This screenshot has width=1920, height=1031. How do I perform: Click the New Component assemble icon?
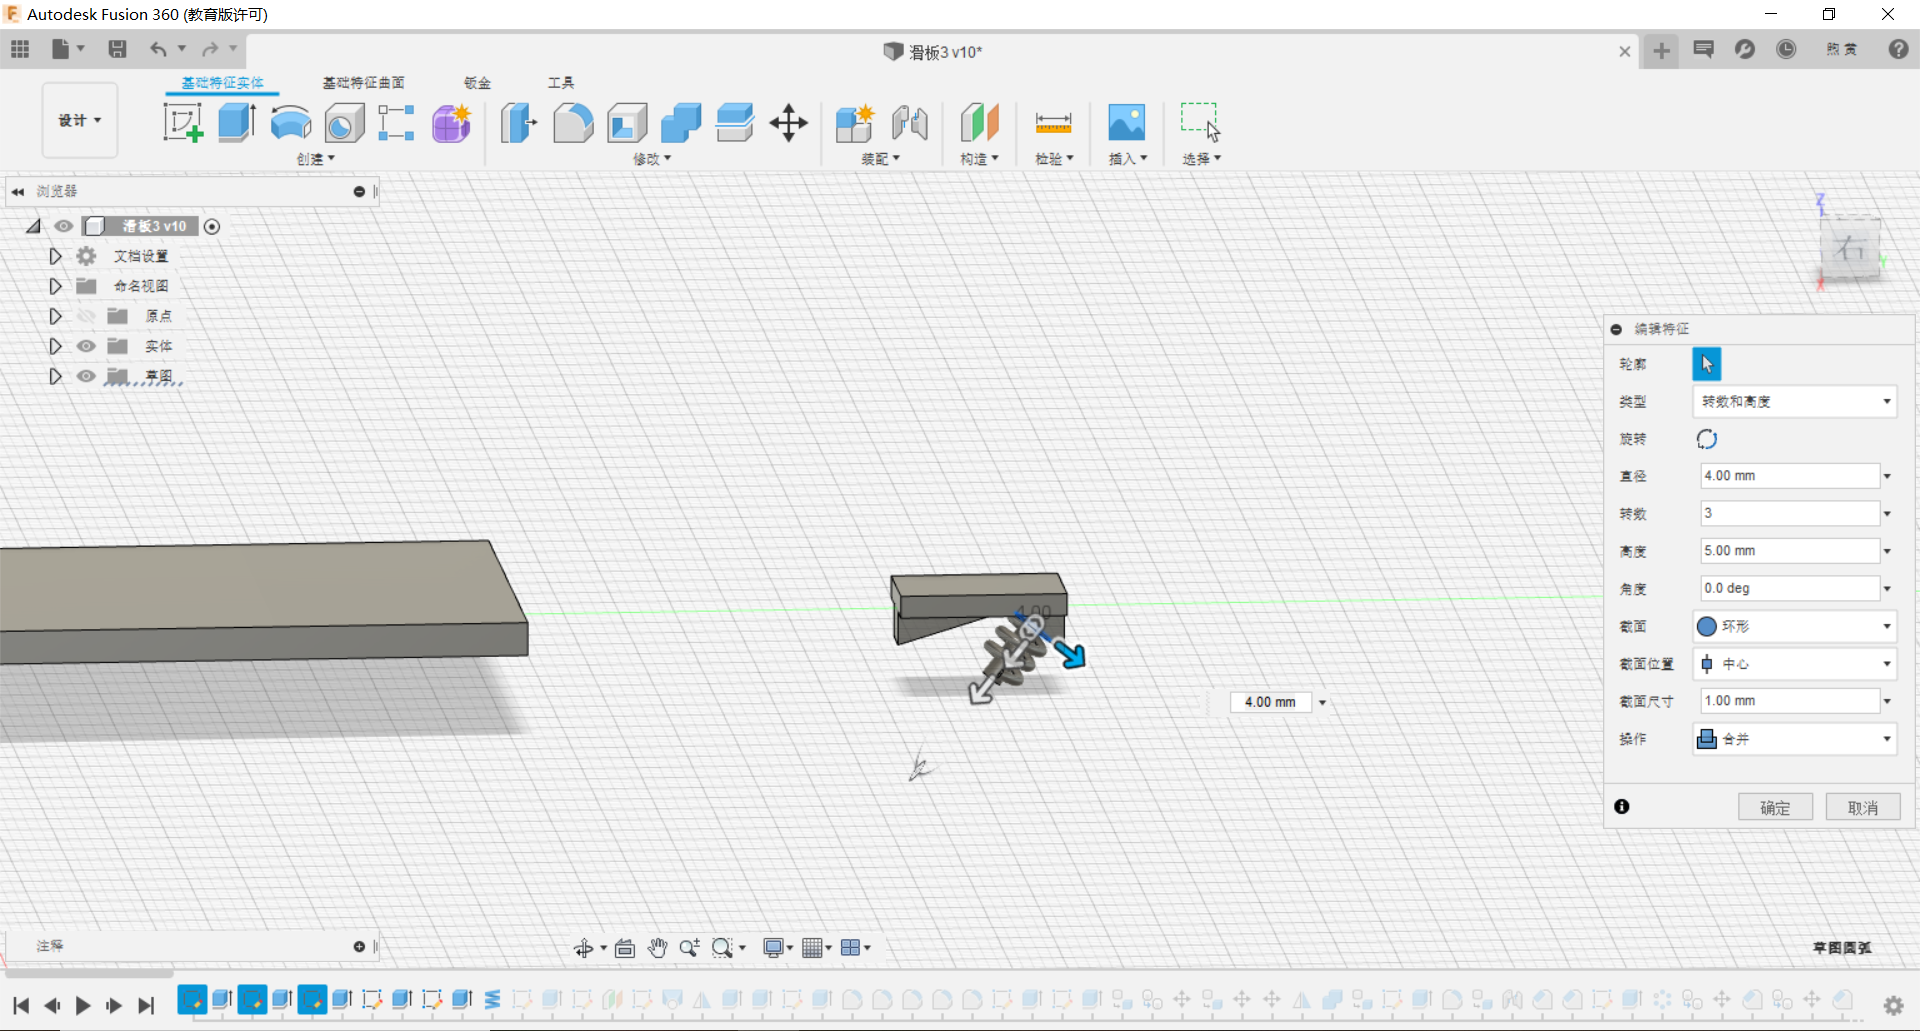pyautogui.click(x=855, y=123)
